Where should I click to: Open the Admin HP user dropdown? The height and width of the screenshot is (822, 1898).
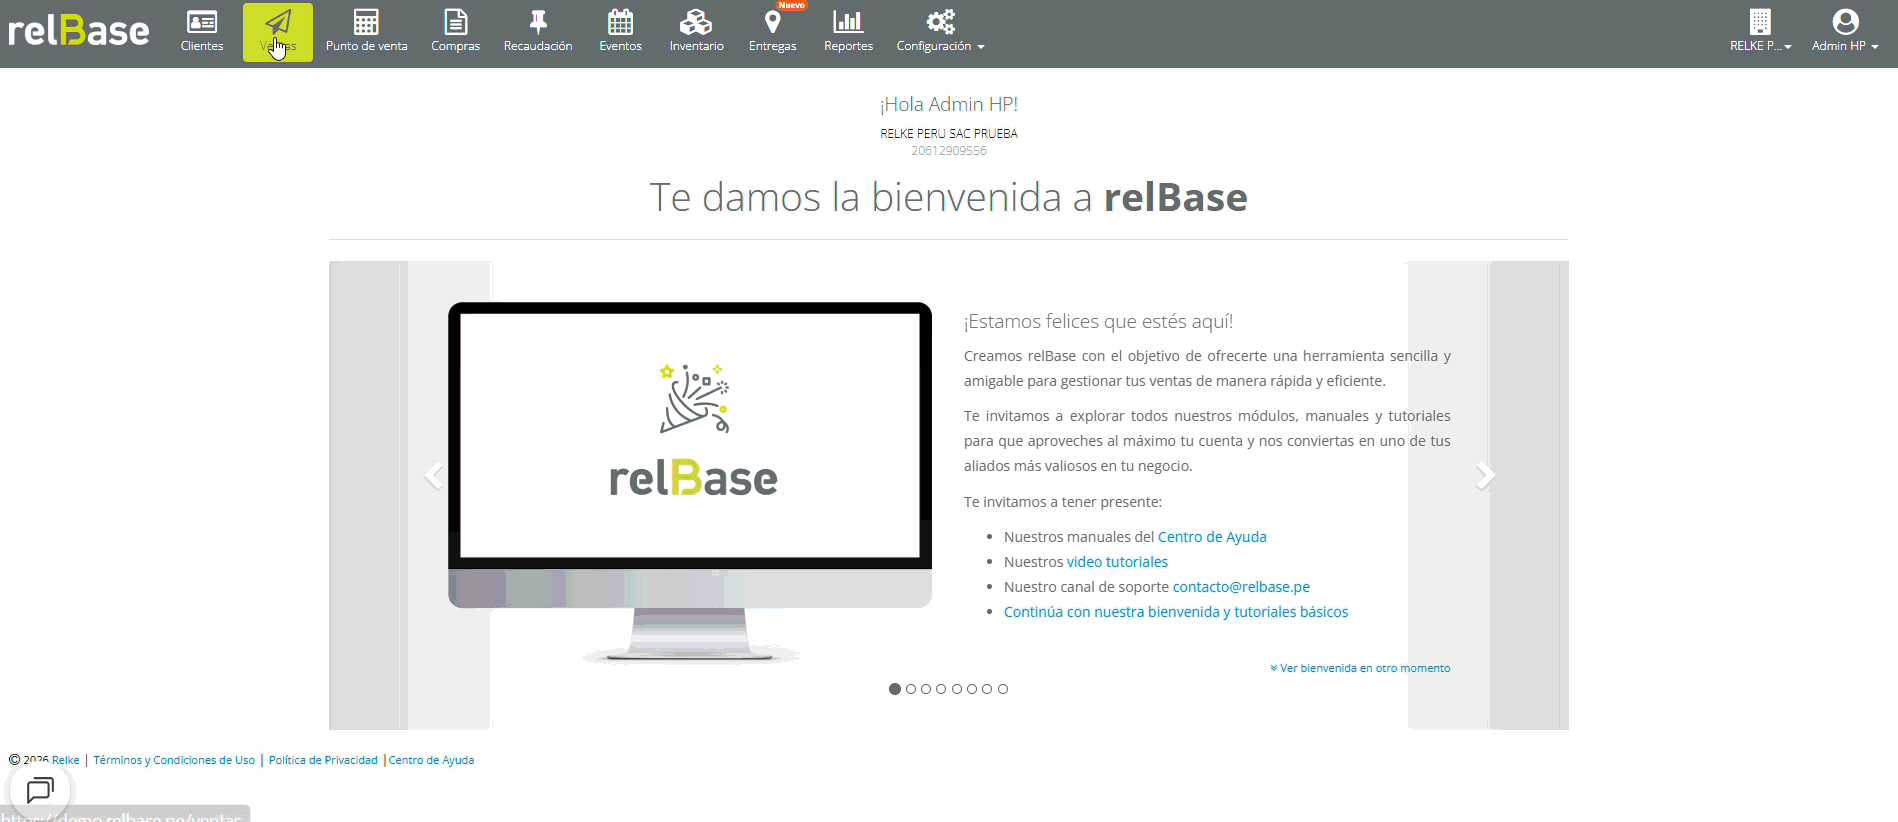pos(1845,32)
